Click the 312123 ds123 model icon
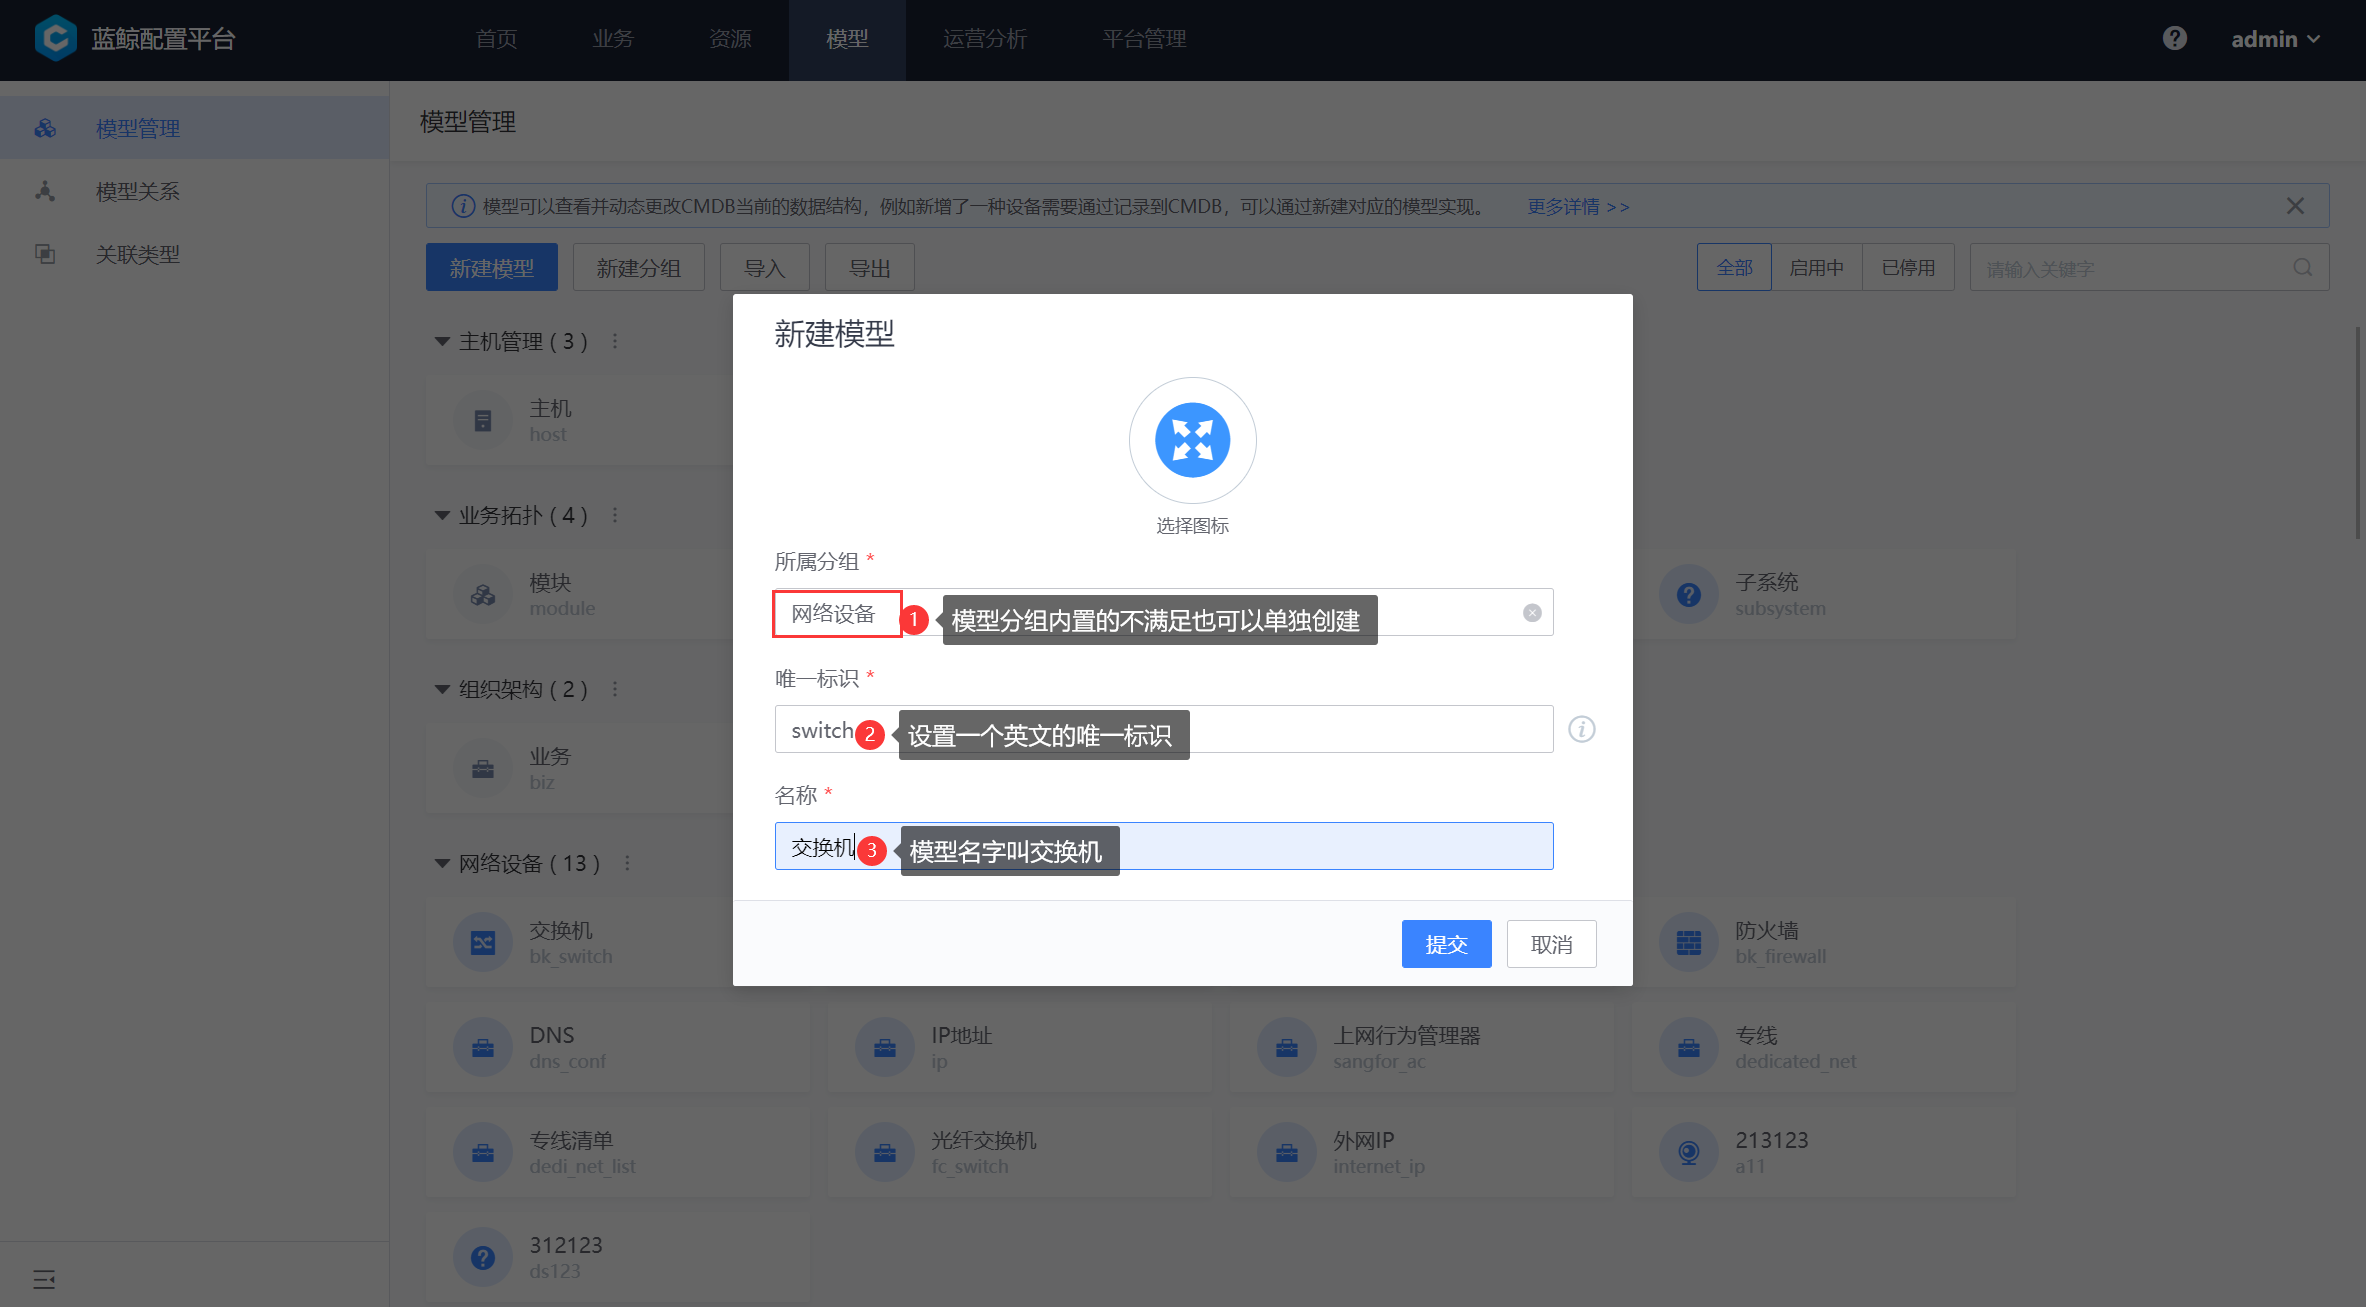 [x=483, y=1258]
